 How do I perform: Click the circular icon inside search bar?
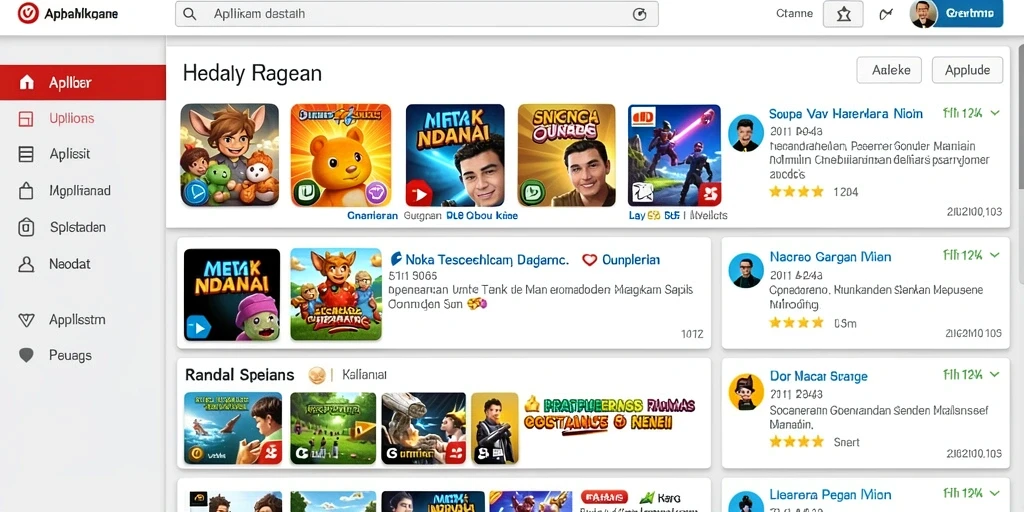point(640,14)
